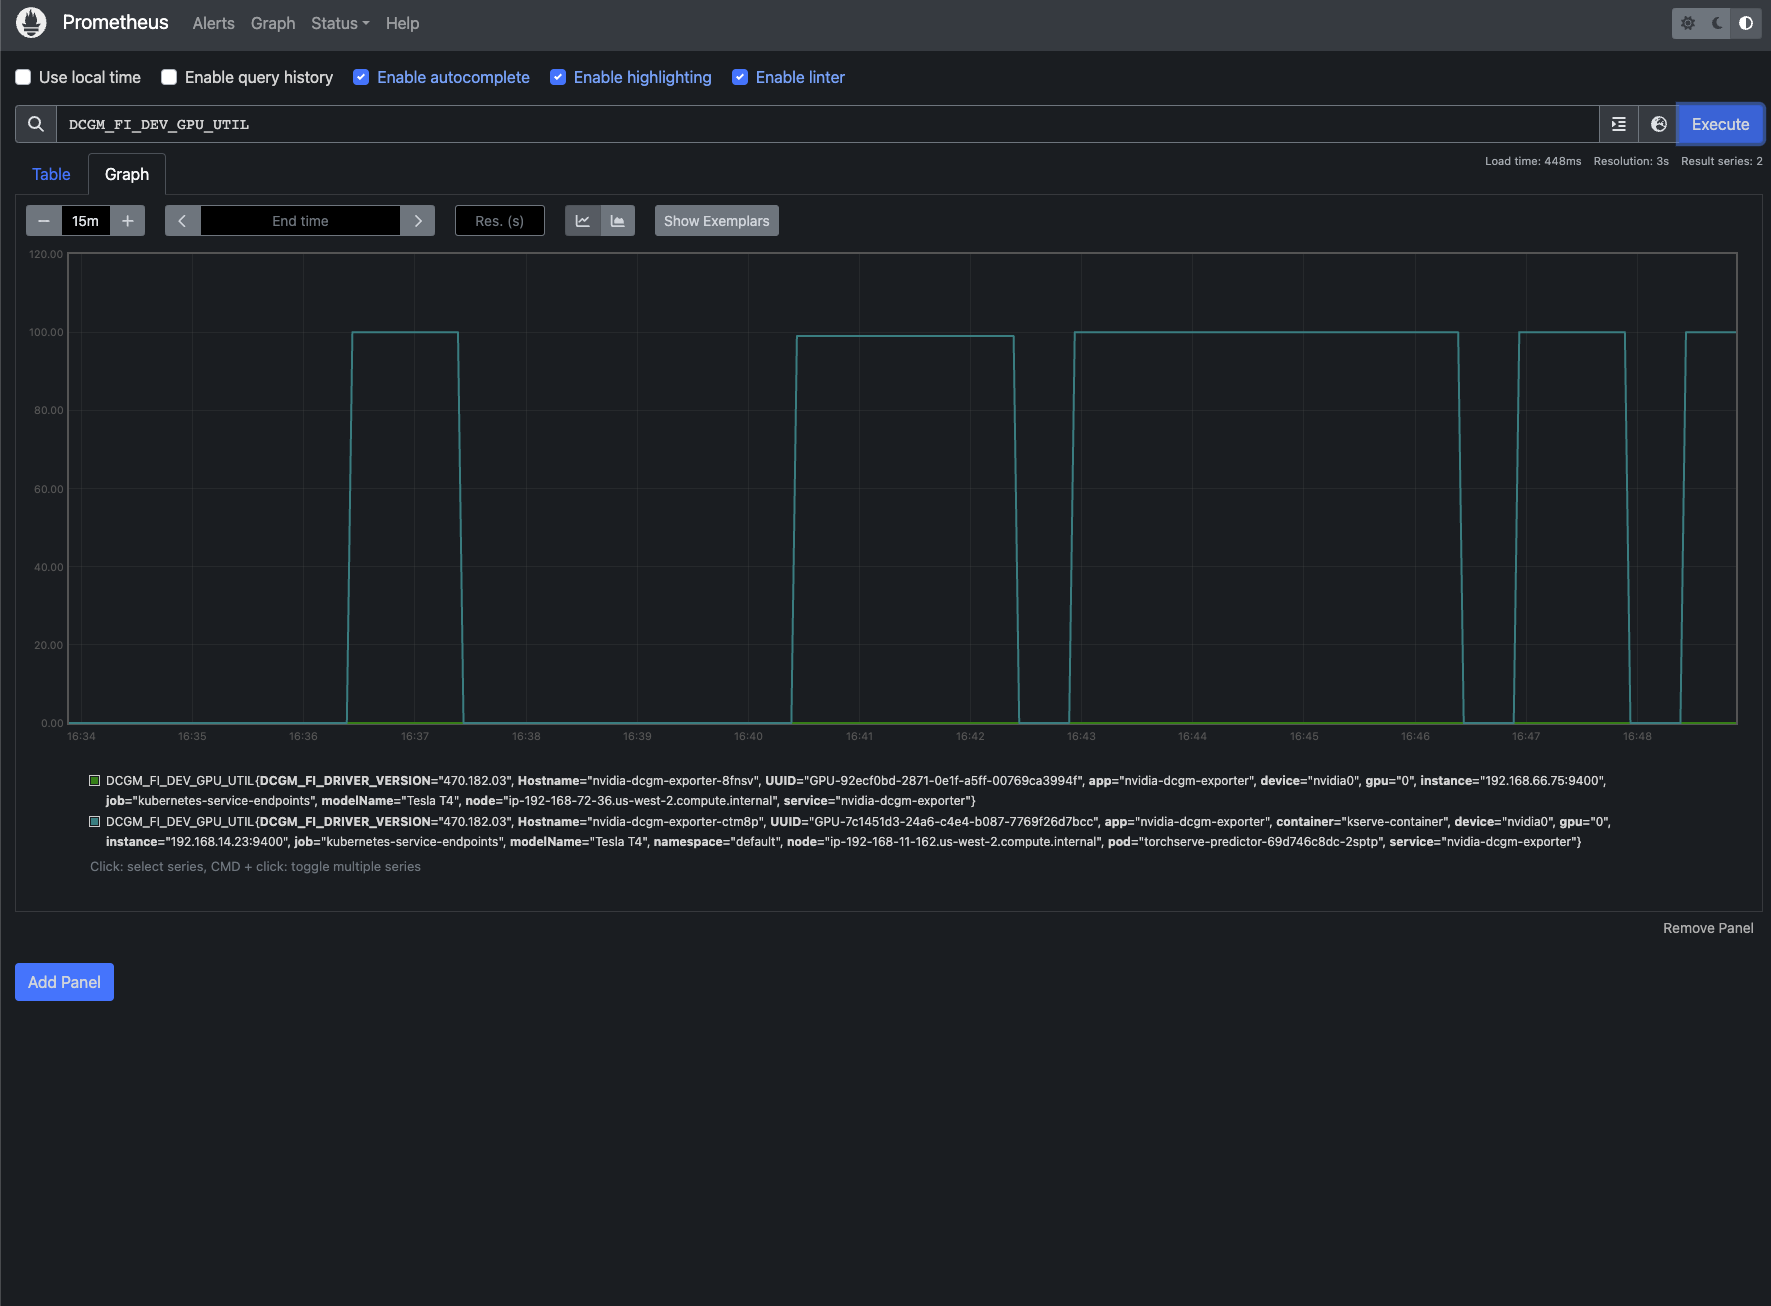Enable the Use local time checkbox
Screen dimensions: 1771x1306
pyautogui.click(x=23, y=77)
